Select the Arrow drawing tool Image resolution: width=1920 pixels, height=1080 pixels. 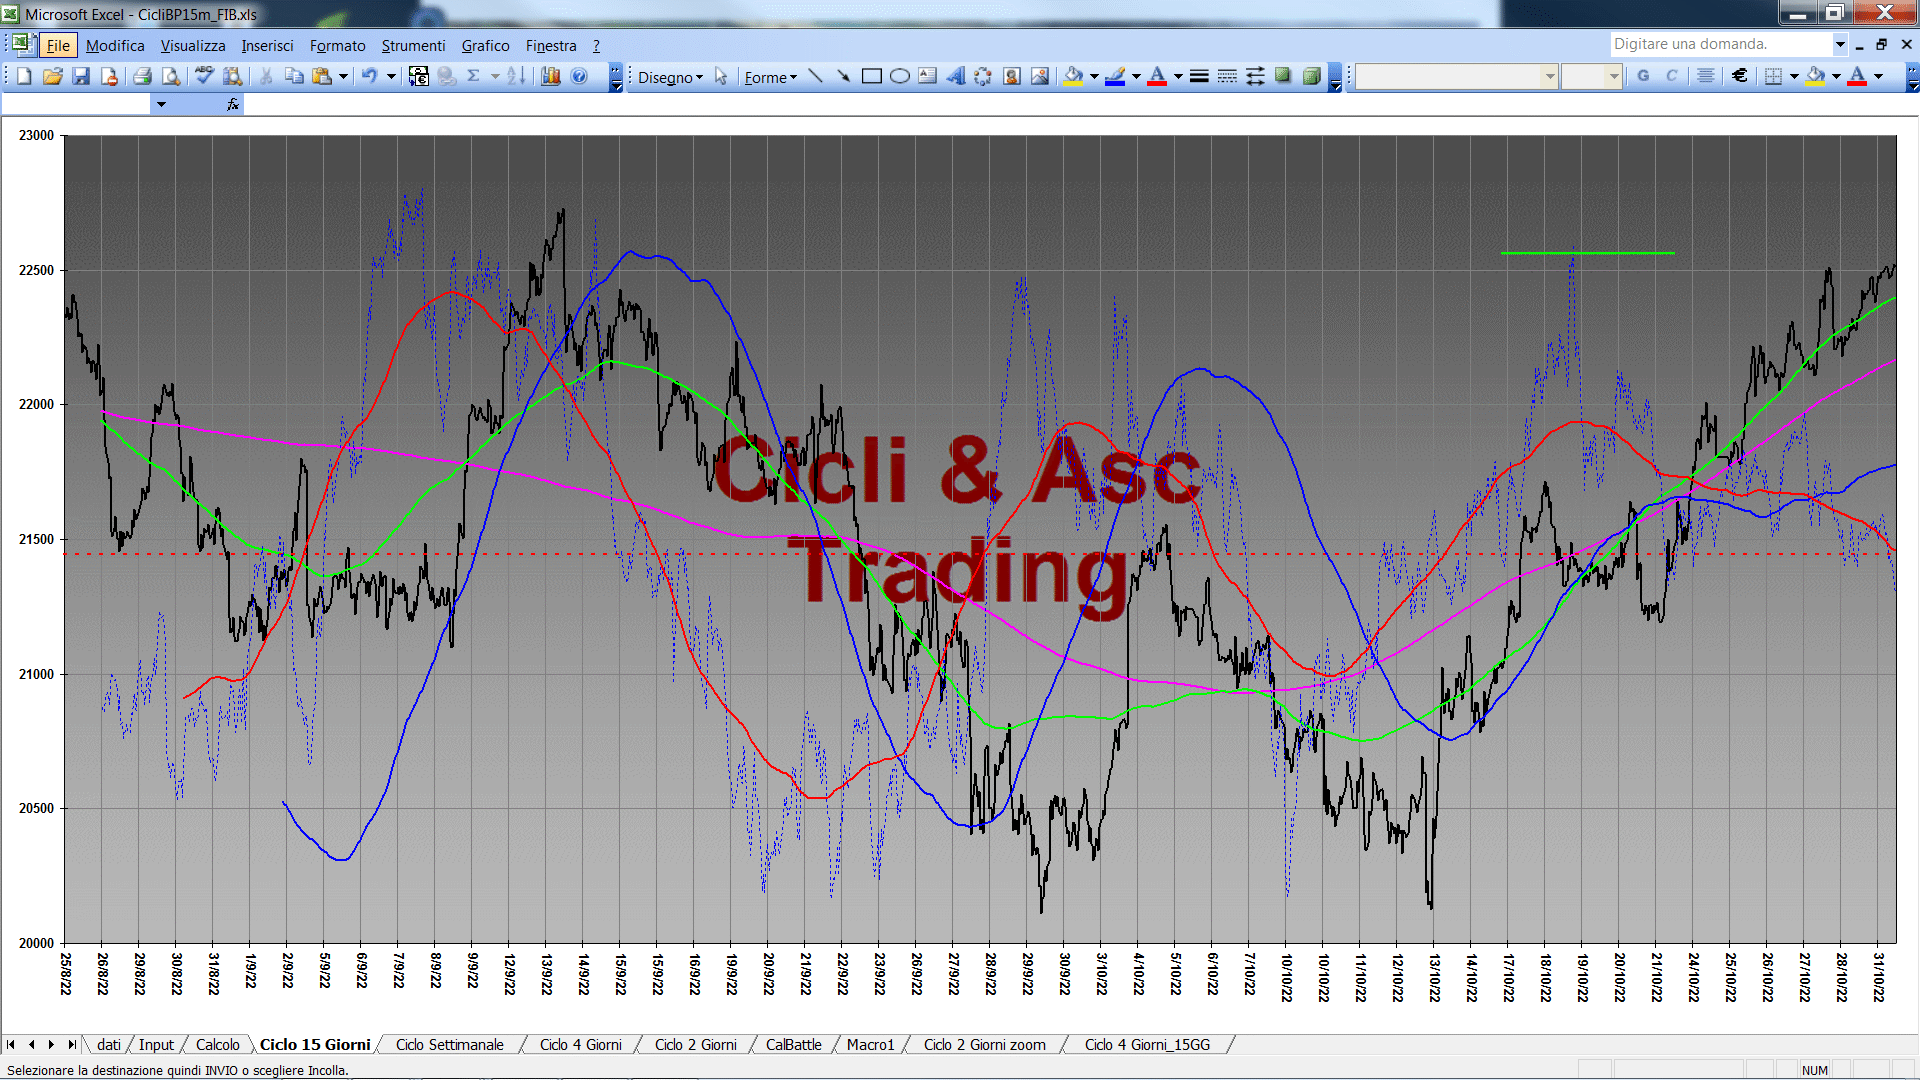coord(844,76)
